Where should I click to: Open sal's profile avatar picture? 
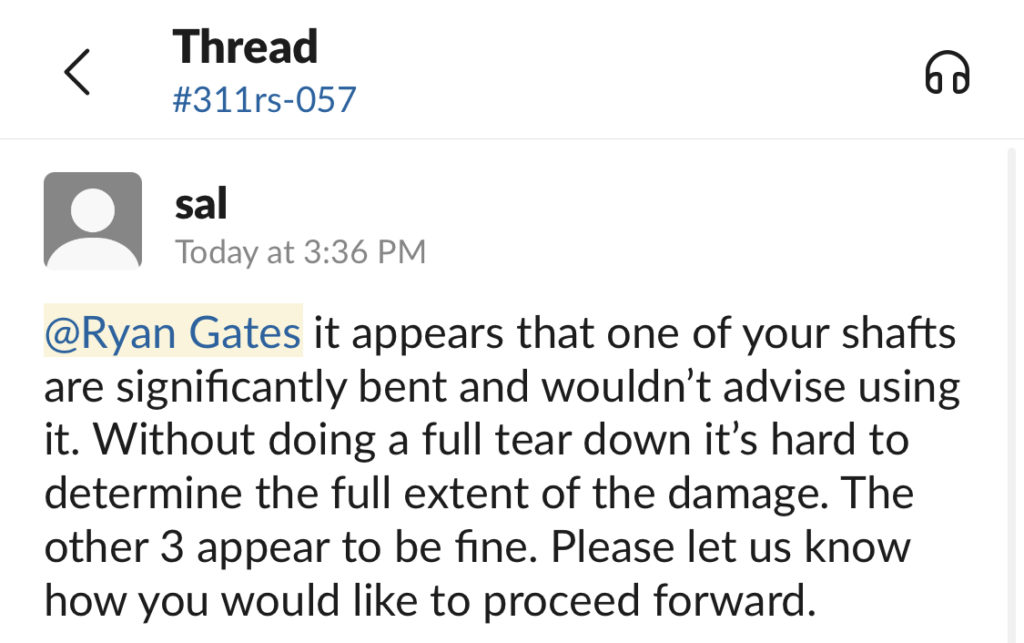click(x=93, y=221)
